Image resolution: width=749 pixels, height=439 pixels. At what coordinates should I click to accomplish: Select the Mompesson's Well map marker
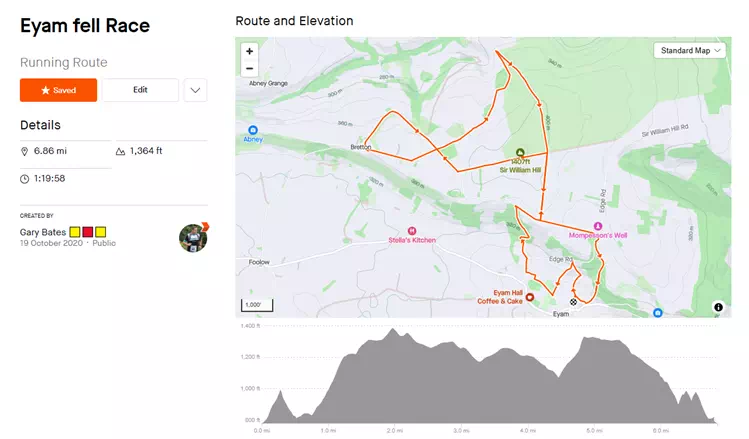[597, 226]
